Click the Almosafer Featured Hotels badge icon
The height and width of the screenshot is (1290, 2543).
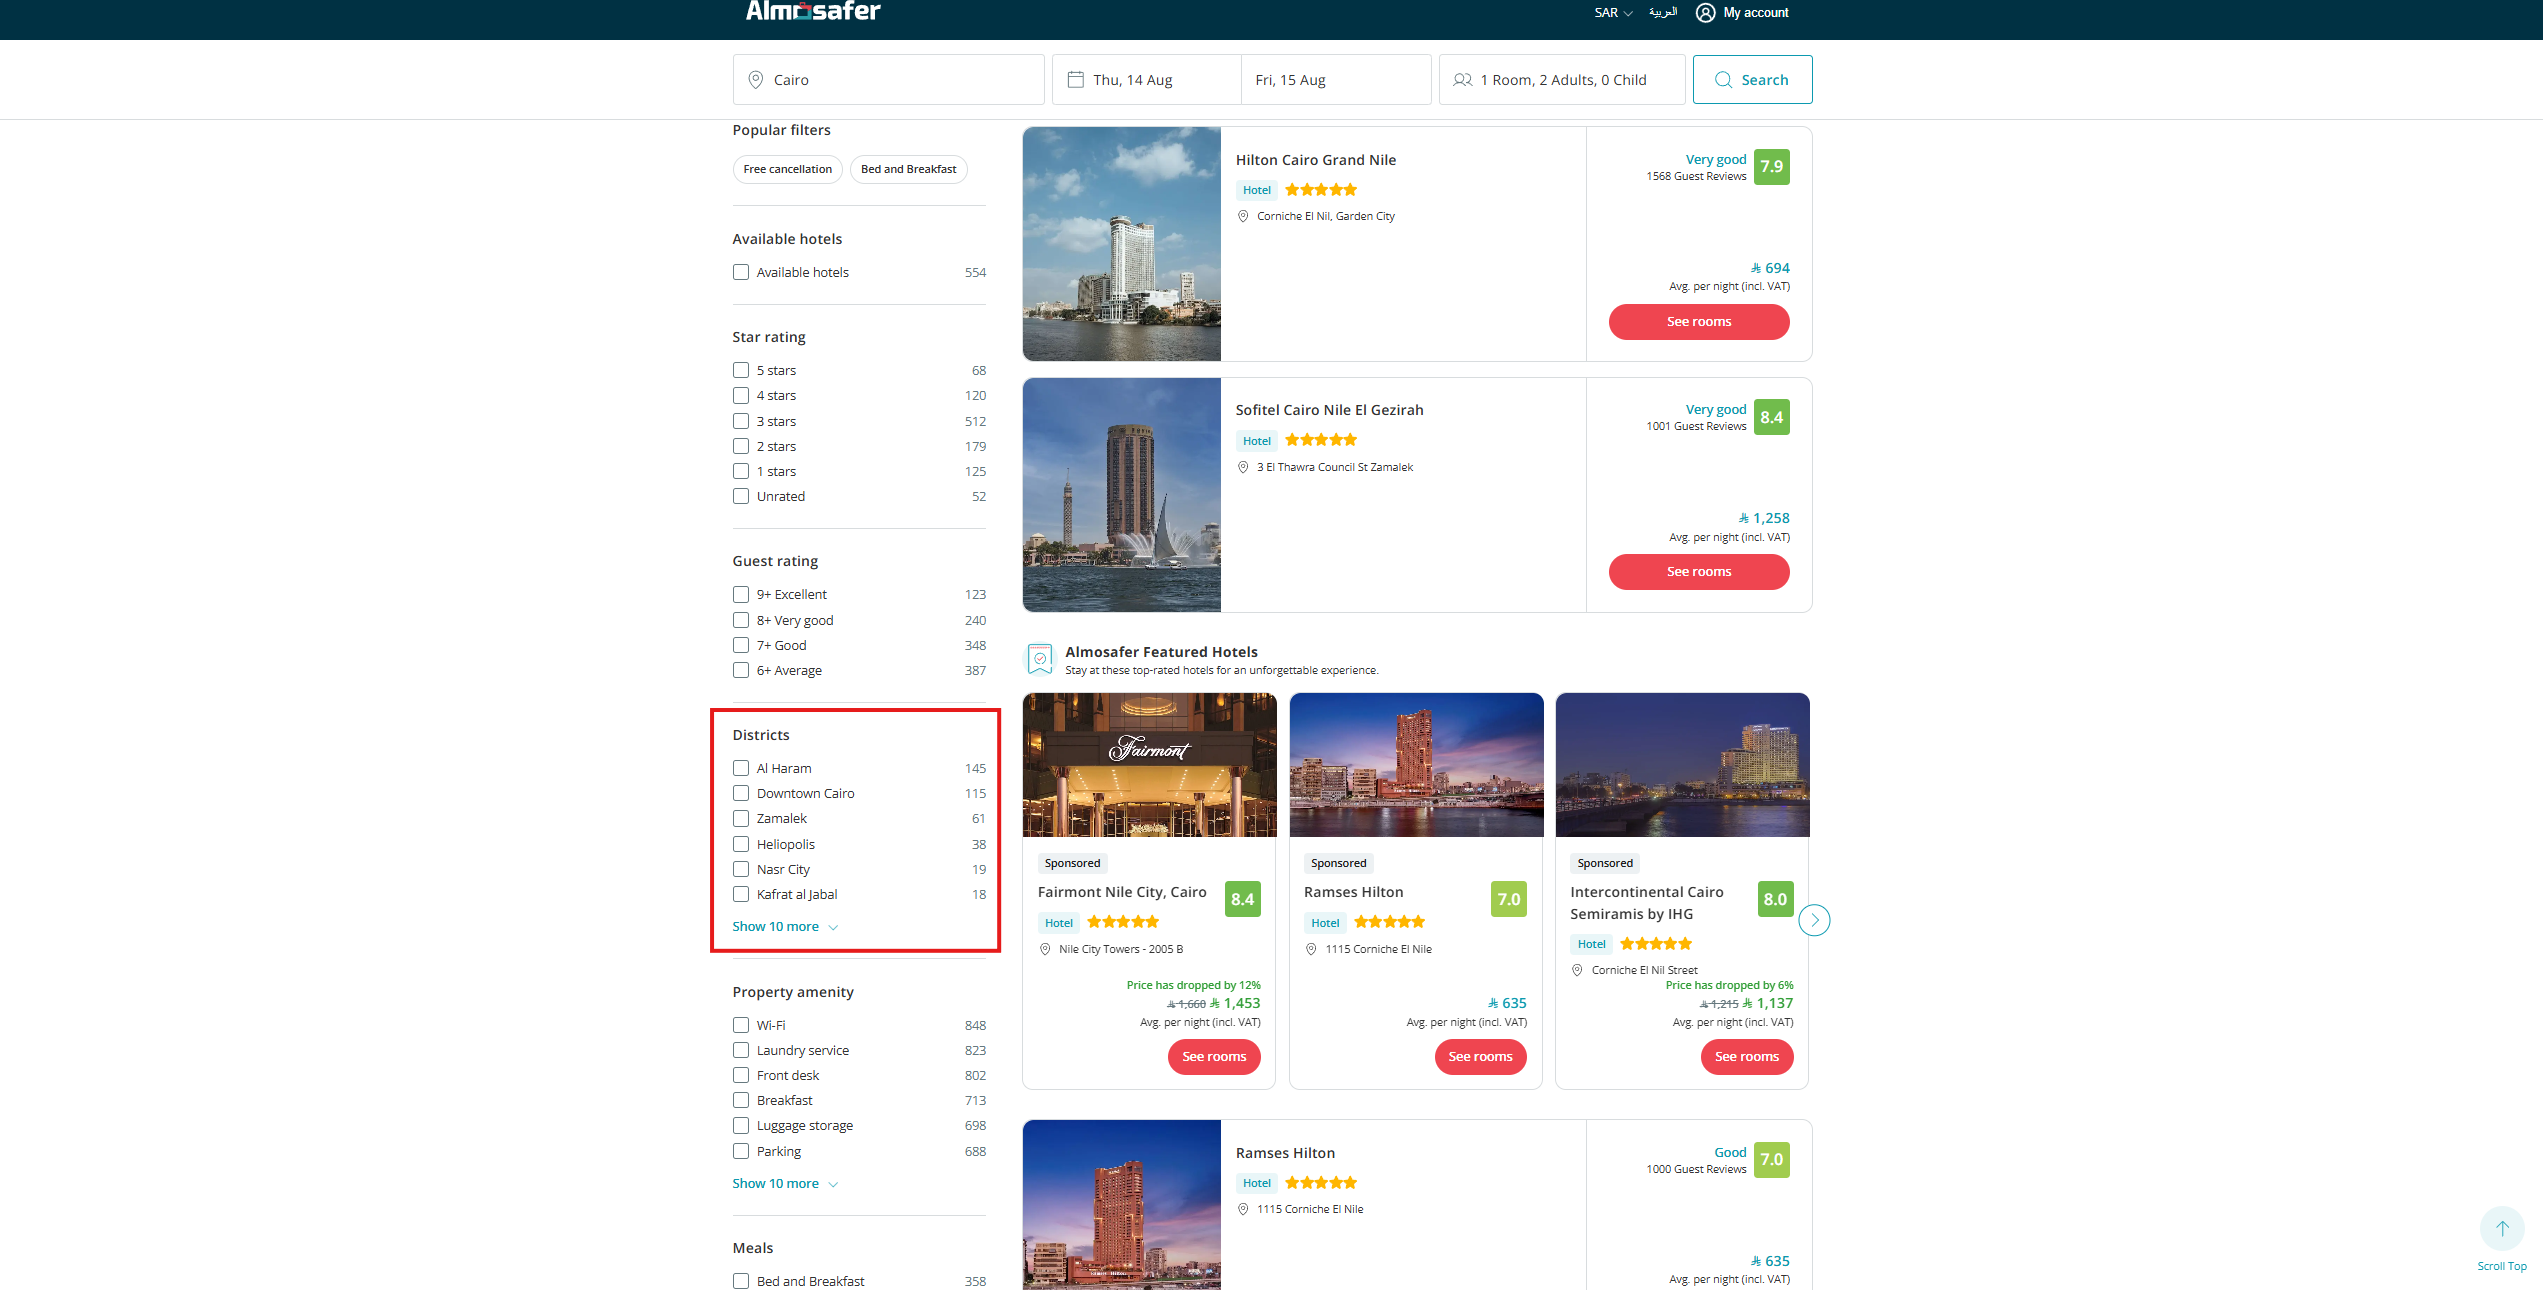1040,660
